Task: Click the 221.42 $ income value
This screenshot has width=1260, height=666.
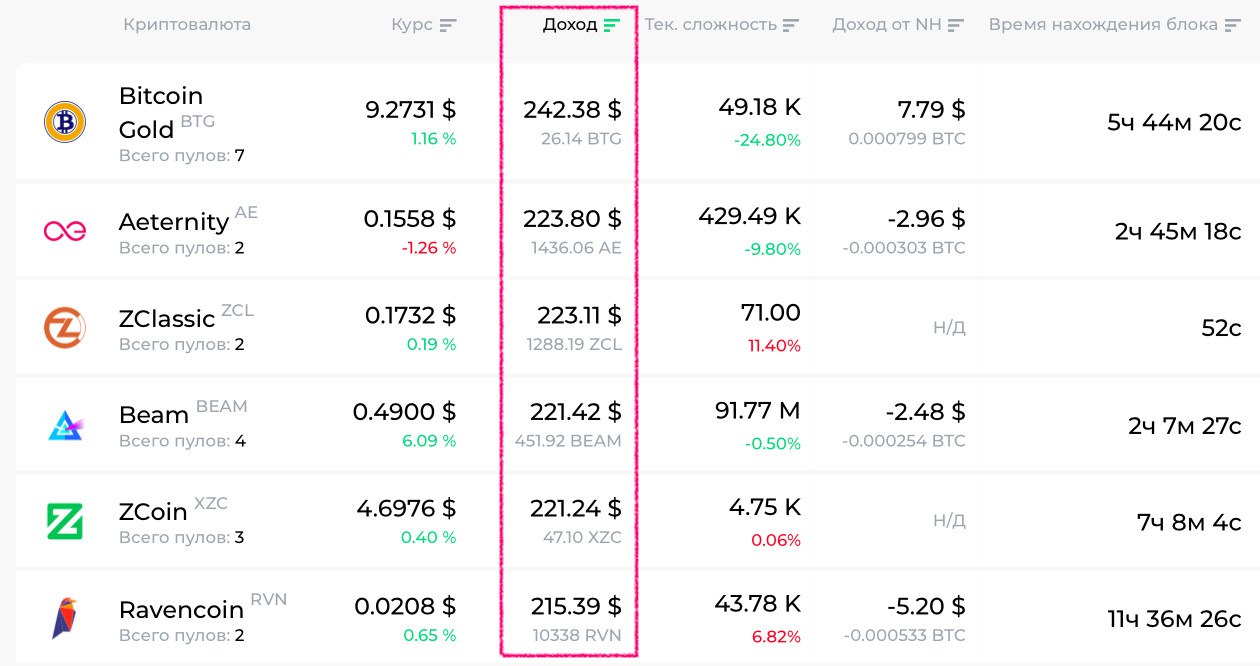Action: (x=575, y=411)
